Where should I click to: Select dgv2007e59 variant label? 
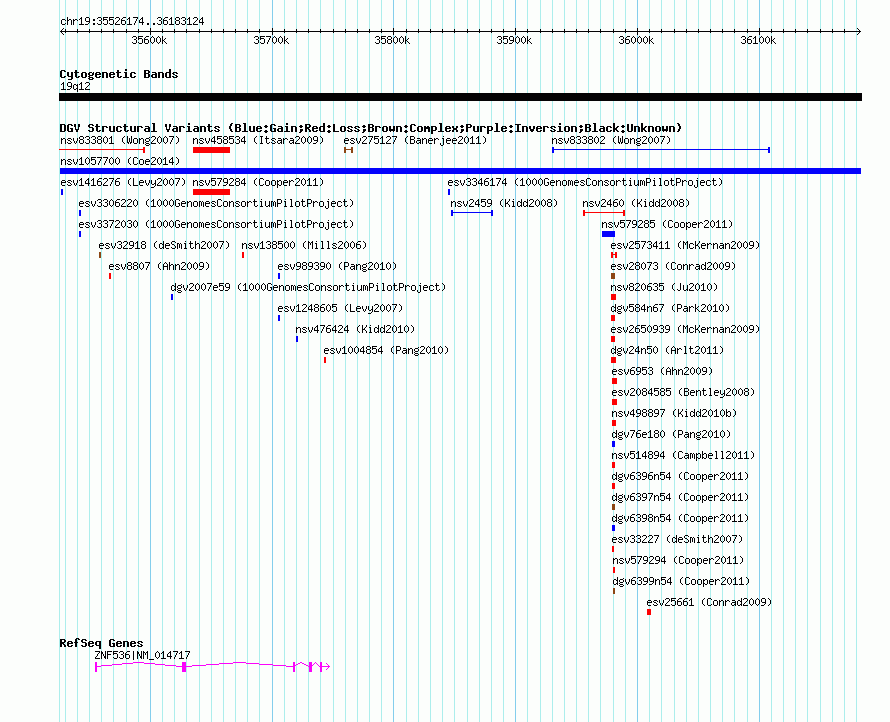308,287
